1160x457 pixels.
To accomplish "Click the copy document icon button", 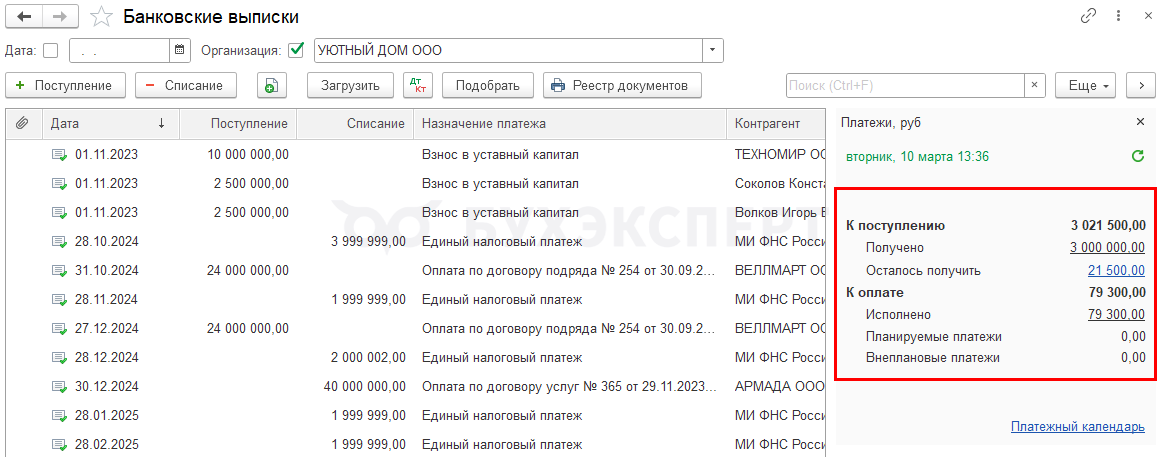I will (x=272, y=85).
